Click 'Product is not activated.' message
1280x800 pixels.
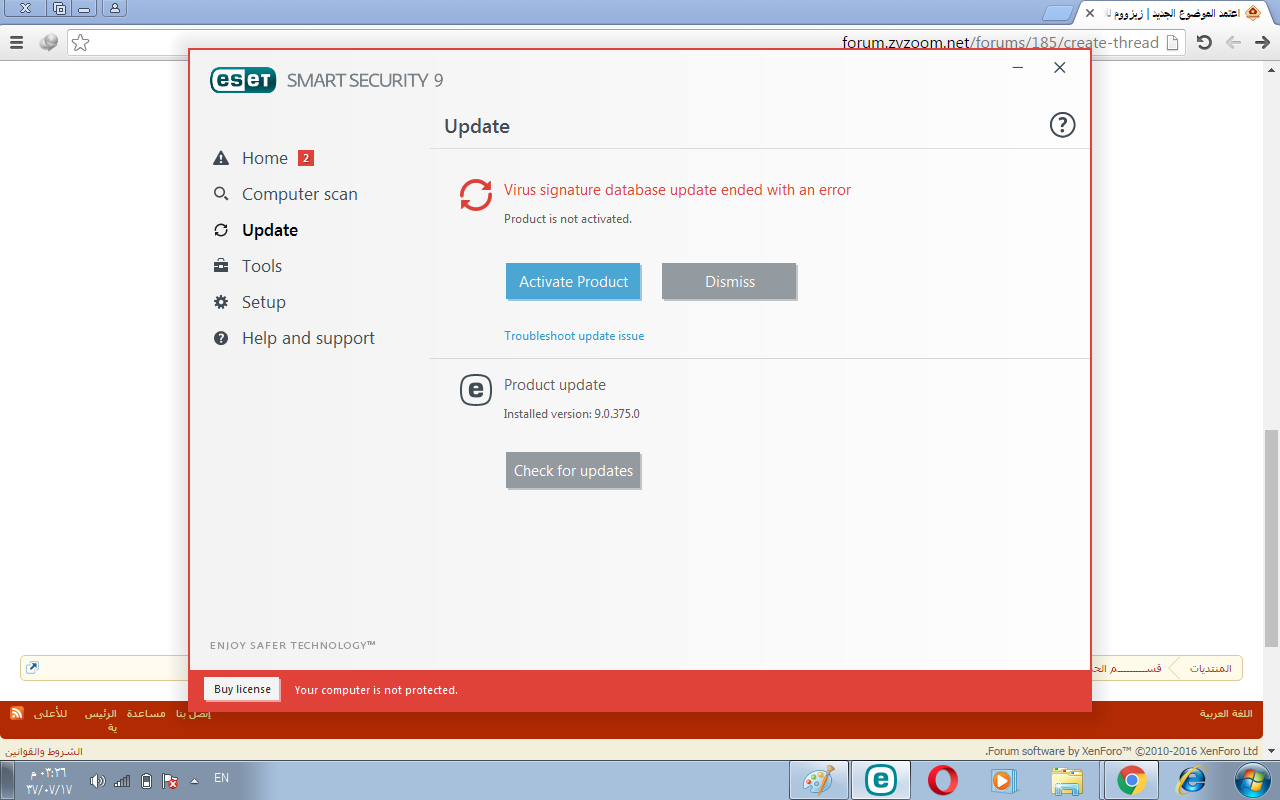[x=568, y=219]
